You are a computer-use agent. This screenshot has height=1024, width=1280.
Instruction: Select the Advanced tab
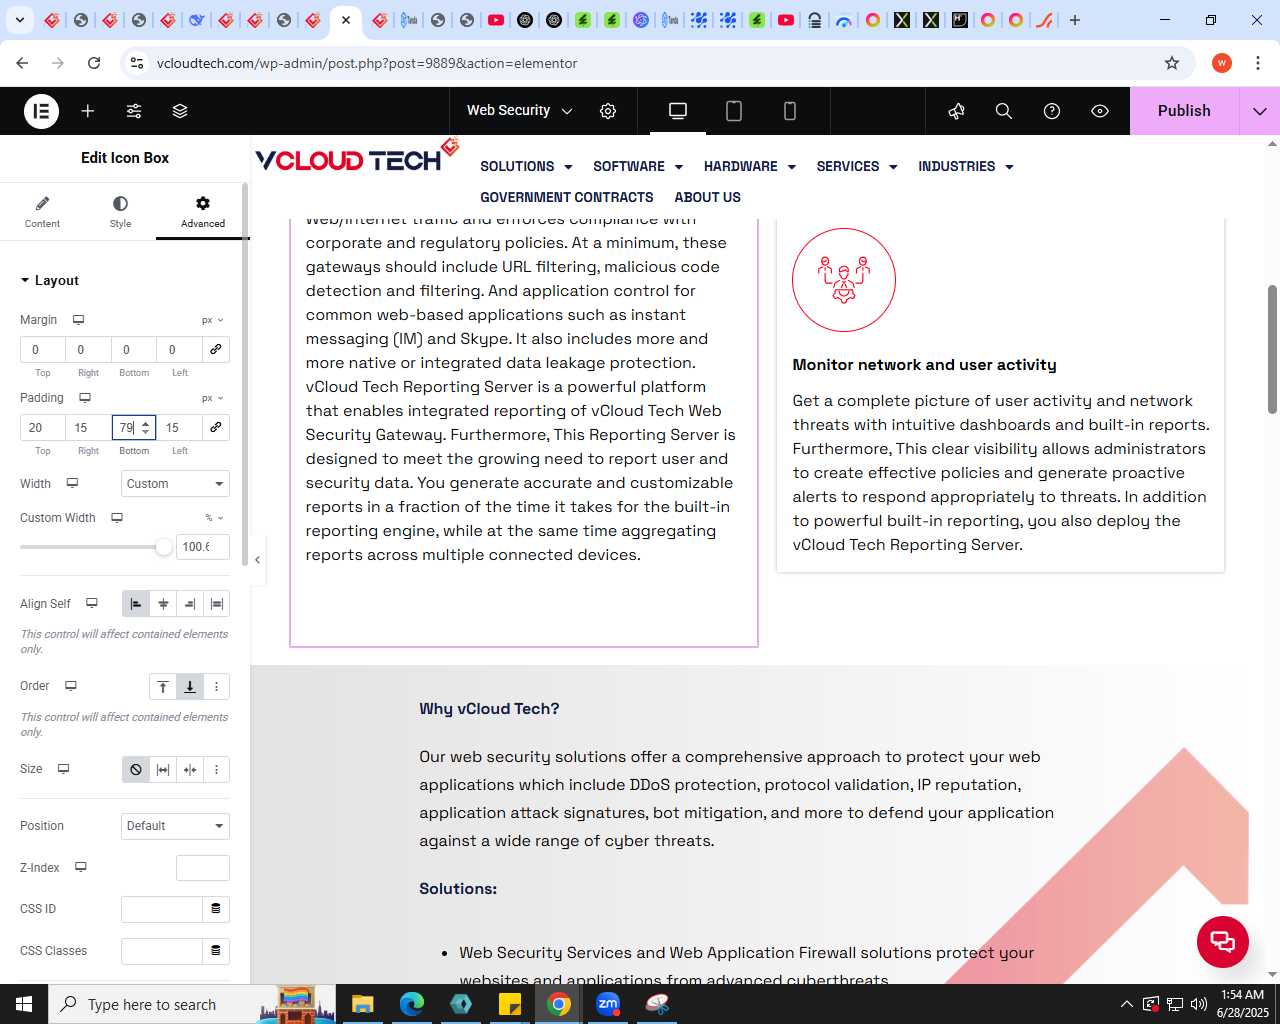pos(203,212)
